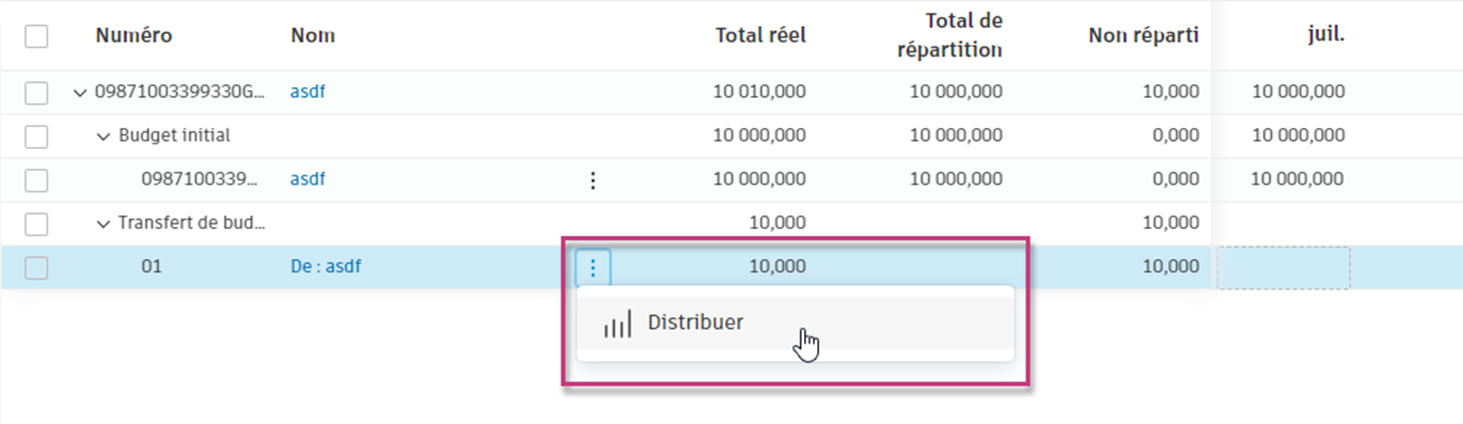Image resolution: width=1463 pixels, height=424 pixels.
Task: Click the Non réparti 0,000 in the Budget initial row
Action: pos(1175,136)
